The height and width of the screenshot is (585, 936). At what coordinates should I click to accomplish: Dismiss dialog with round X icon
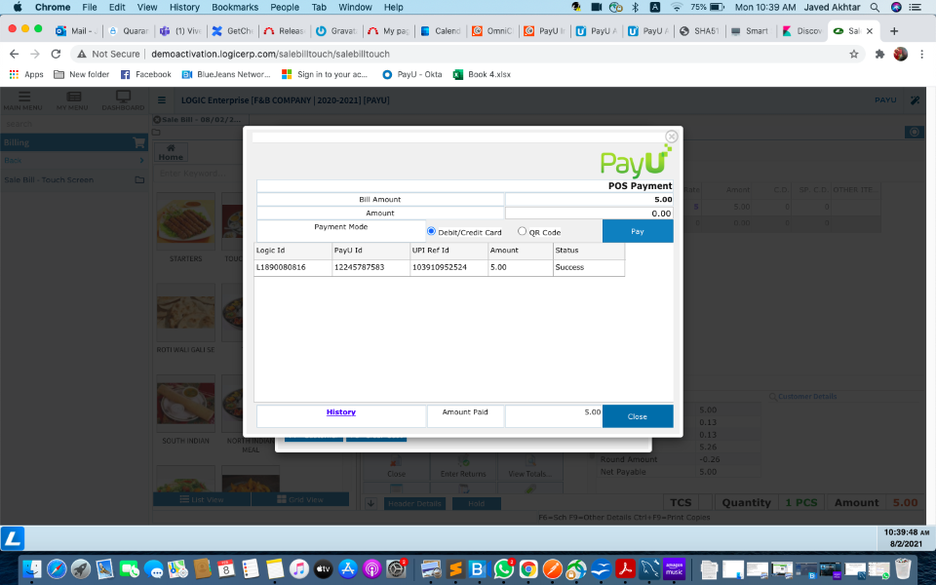[672, 137]
